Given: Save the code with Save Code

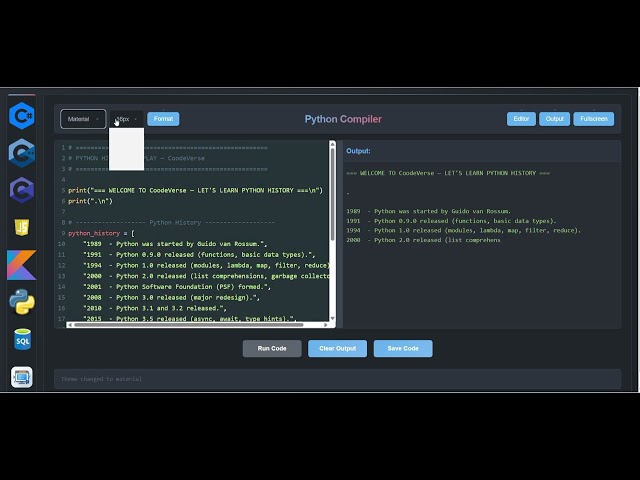Looking at the screenshot, I should tap(403, 348).
